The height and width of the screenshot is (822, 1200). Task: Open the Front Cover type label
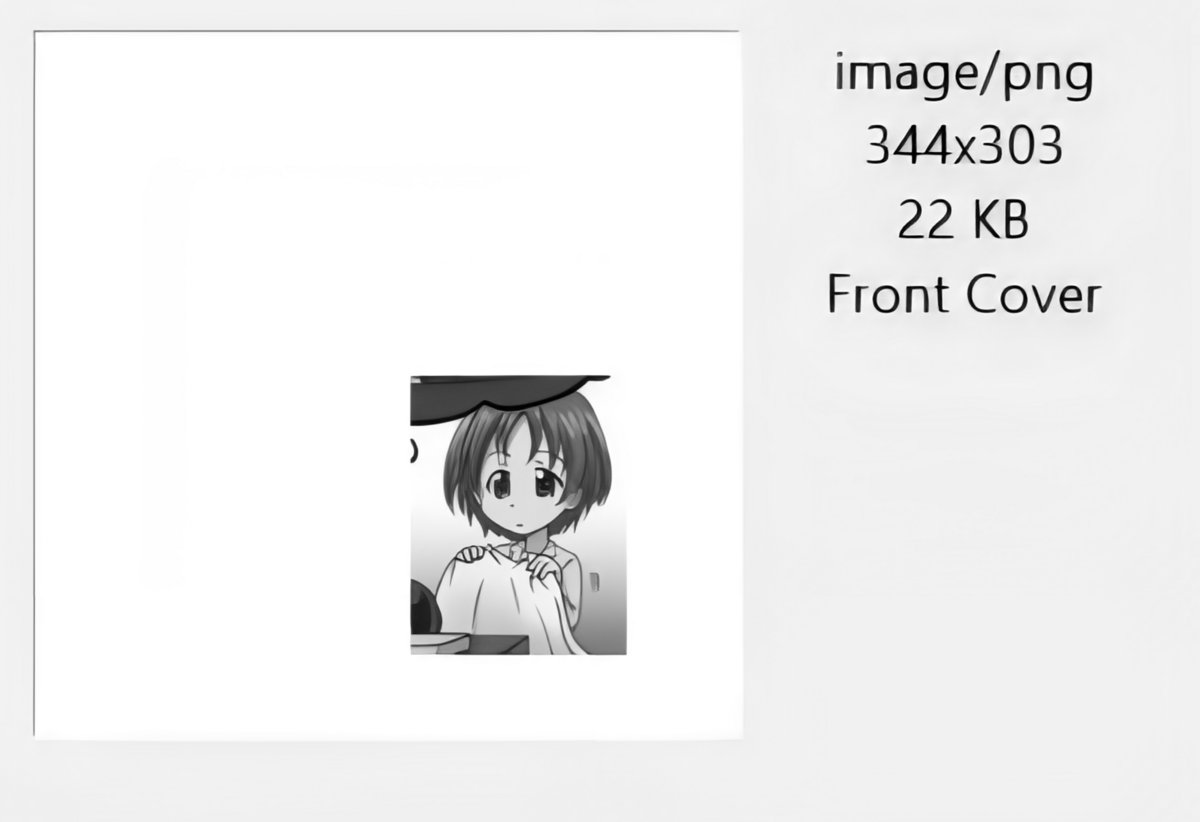point(964,294)
